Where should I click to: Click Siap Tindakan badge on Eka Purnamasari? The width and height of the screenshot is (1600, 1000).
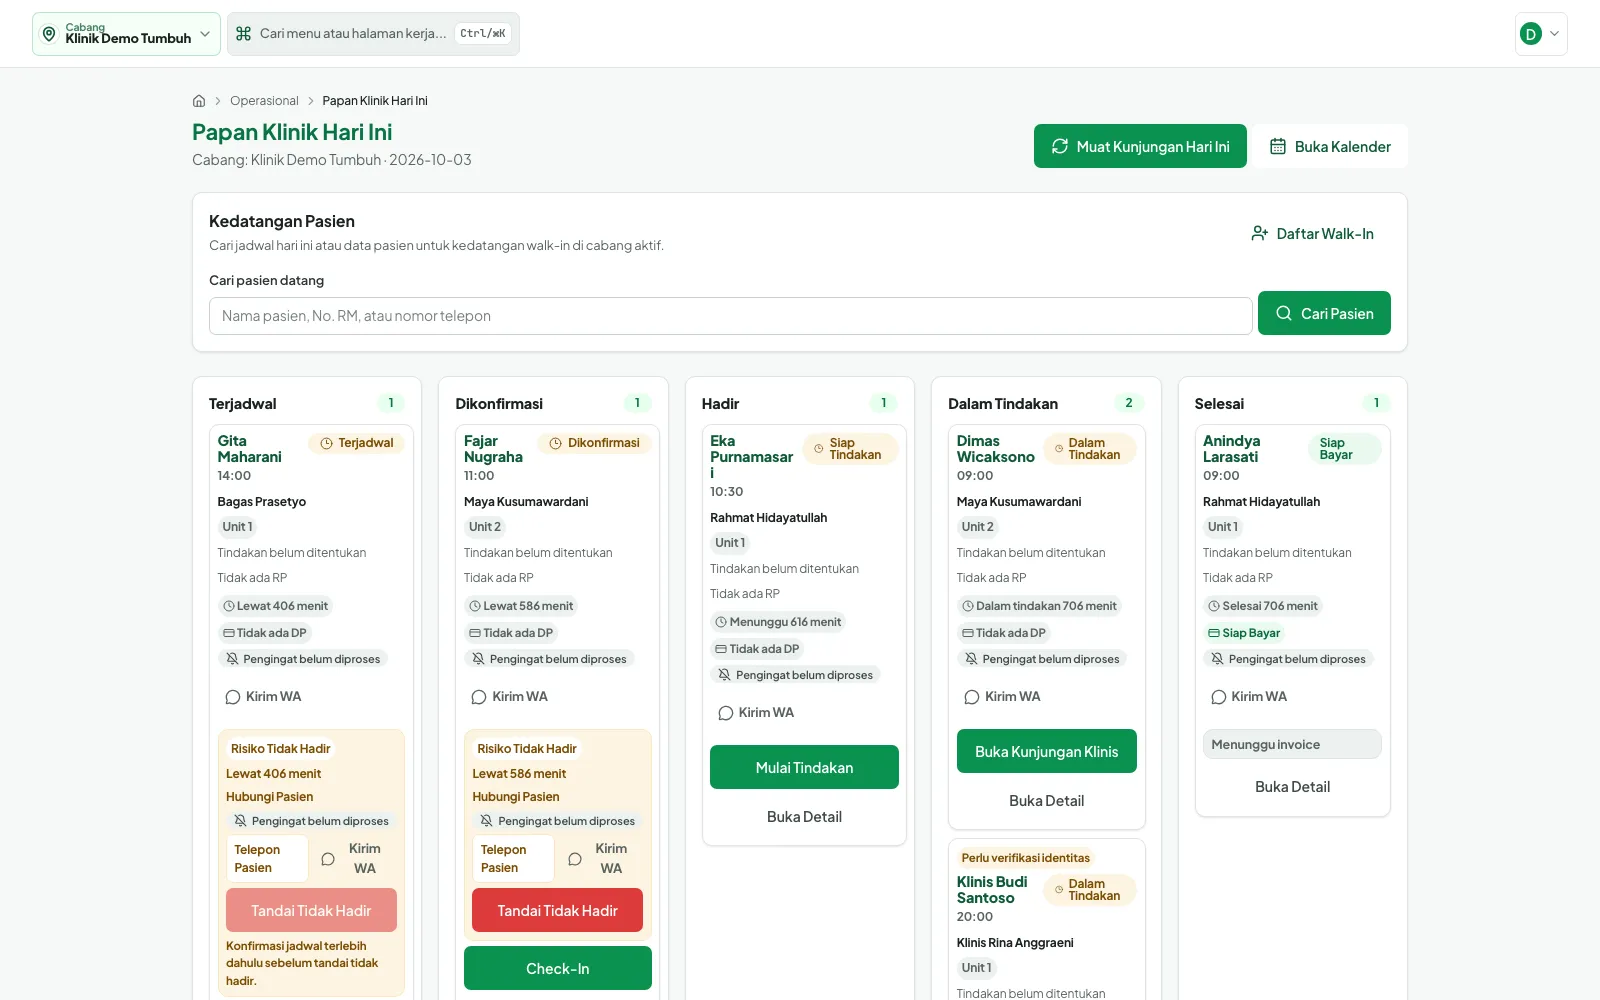coord(850,449)
